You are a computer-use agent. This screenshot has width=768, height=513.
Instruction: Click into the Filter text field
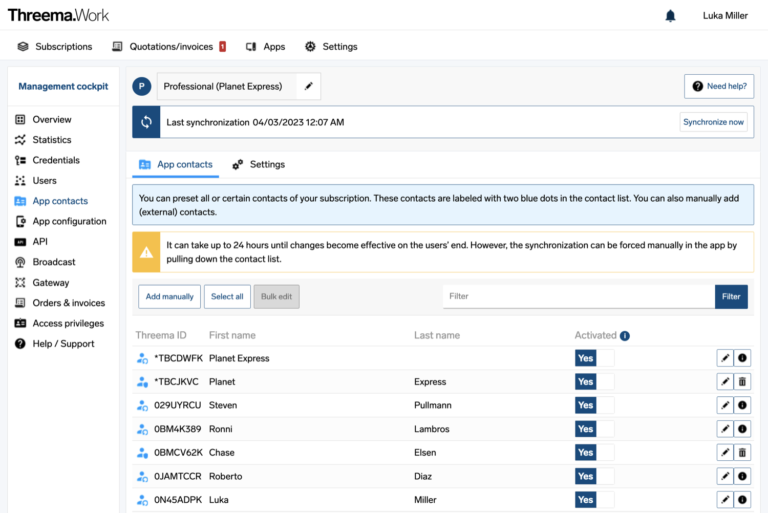pyautogui.click(x=578, y=296)
